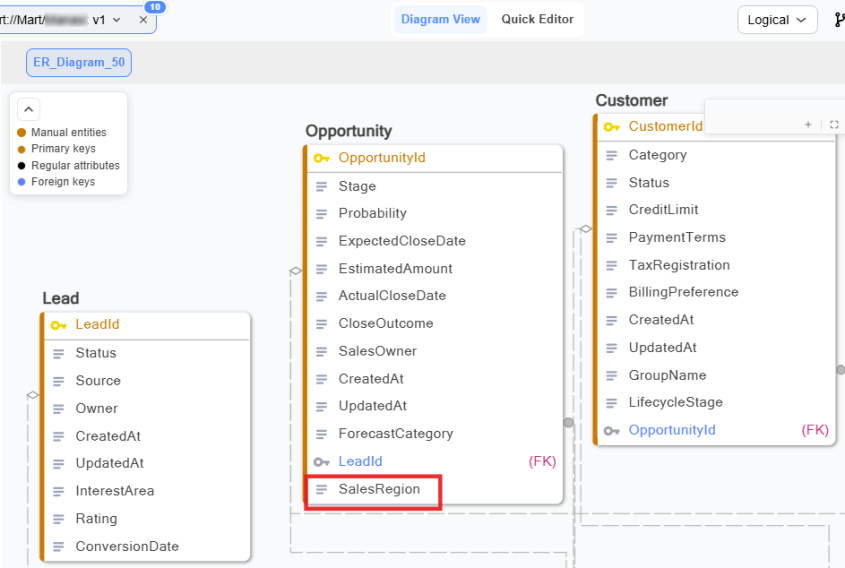The image size is (845, 568).
Task: Select UpdatedAt in the Customer entity
Action: [x=662, y=348]
